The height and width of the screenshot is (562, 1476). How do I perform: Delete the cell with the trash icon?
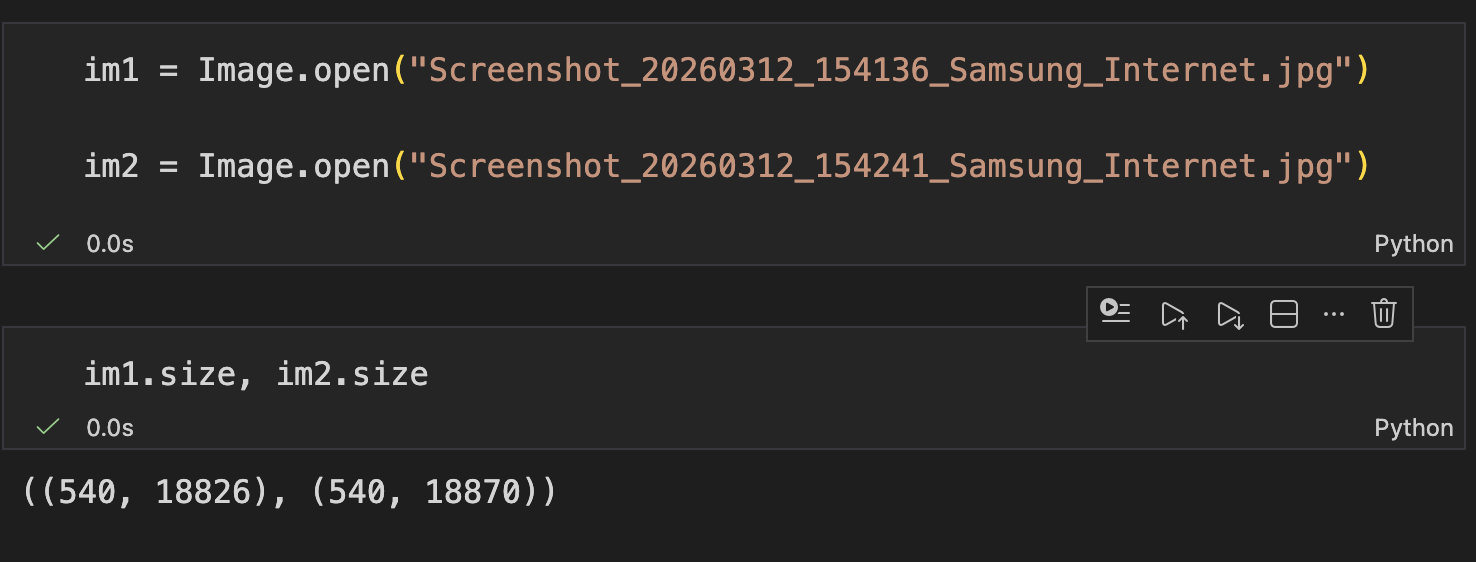pos(1384,314)
